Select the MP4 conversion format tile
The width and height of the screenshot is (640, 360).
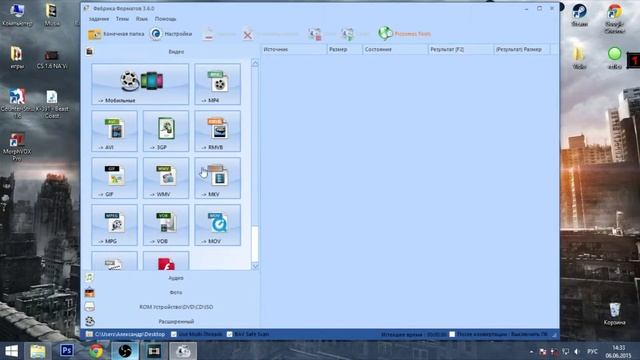click(218, 84)
